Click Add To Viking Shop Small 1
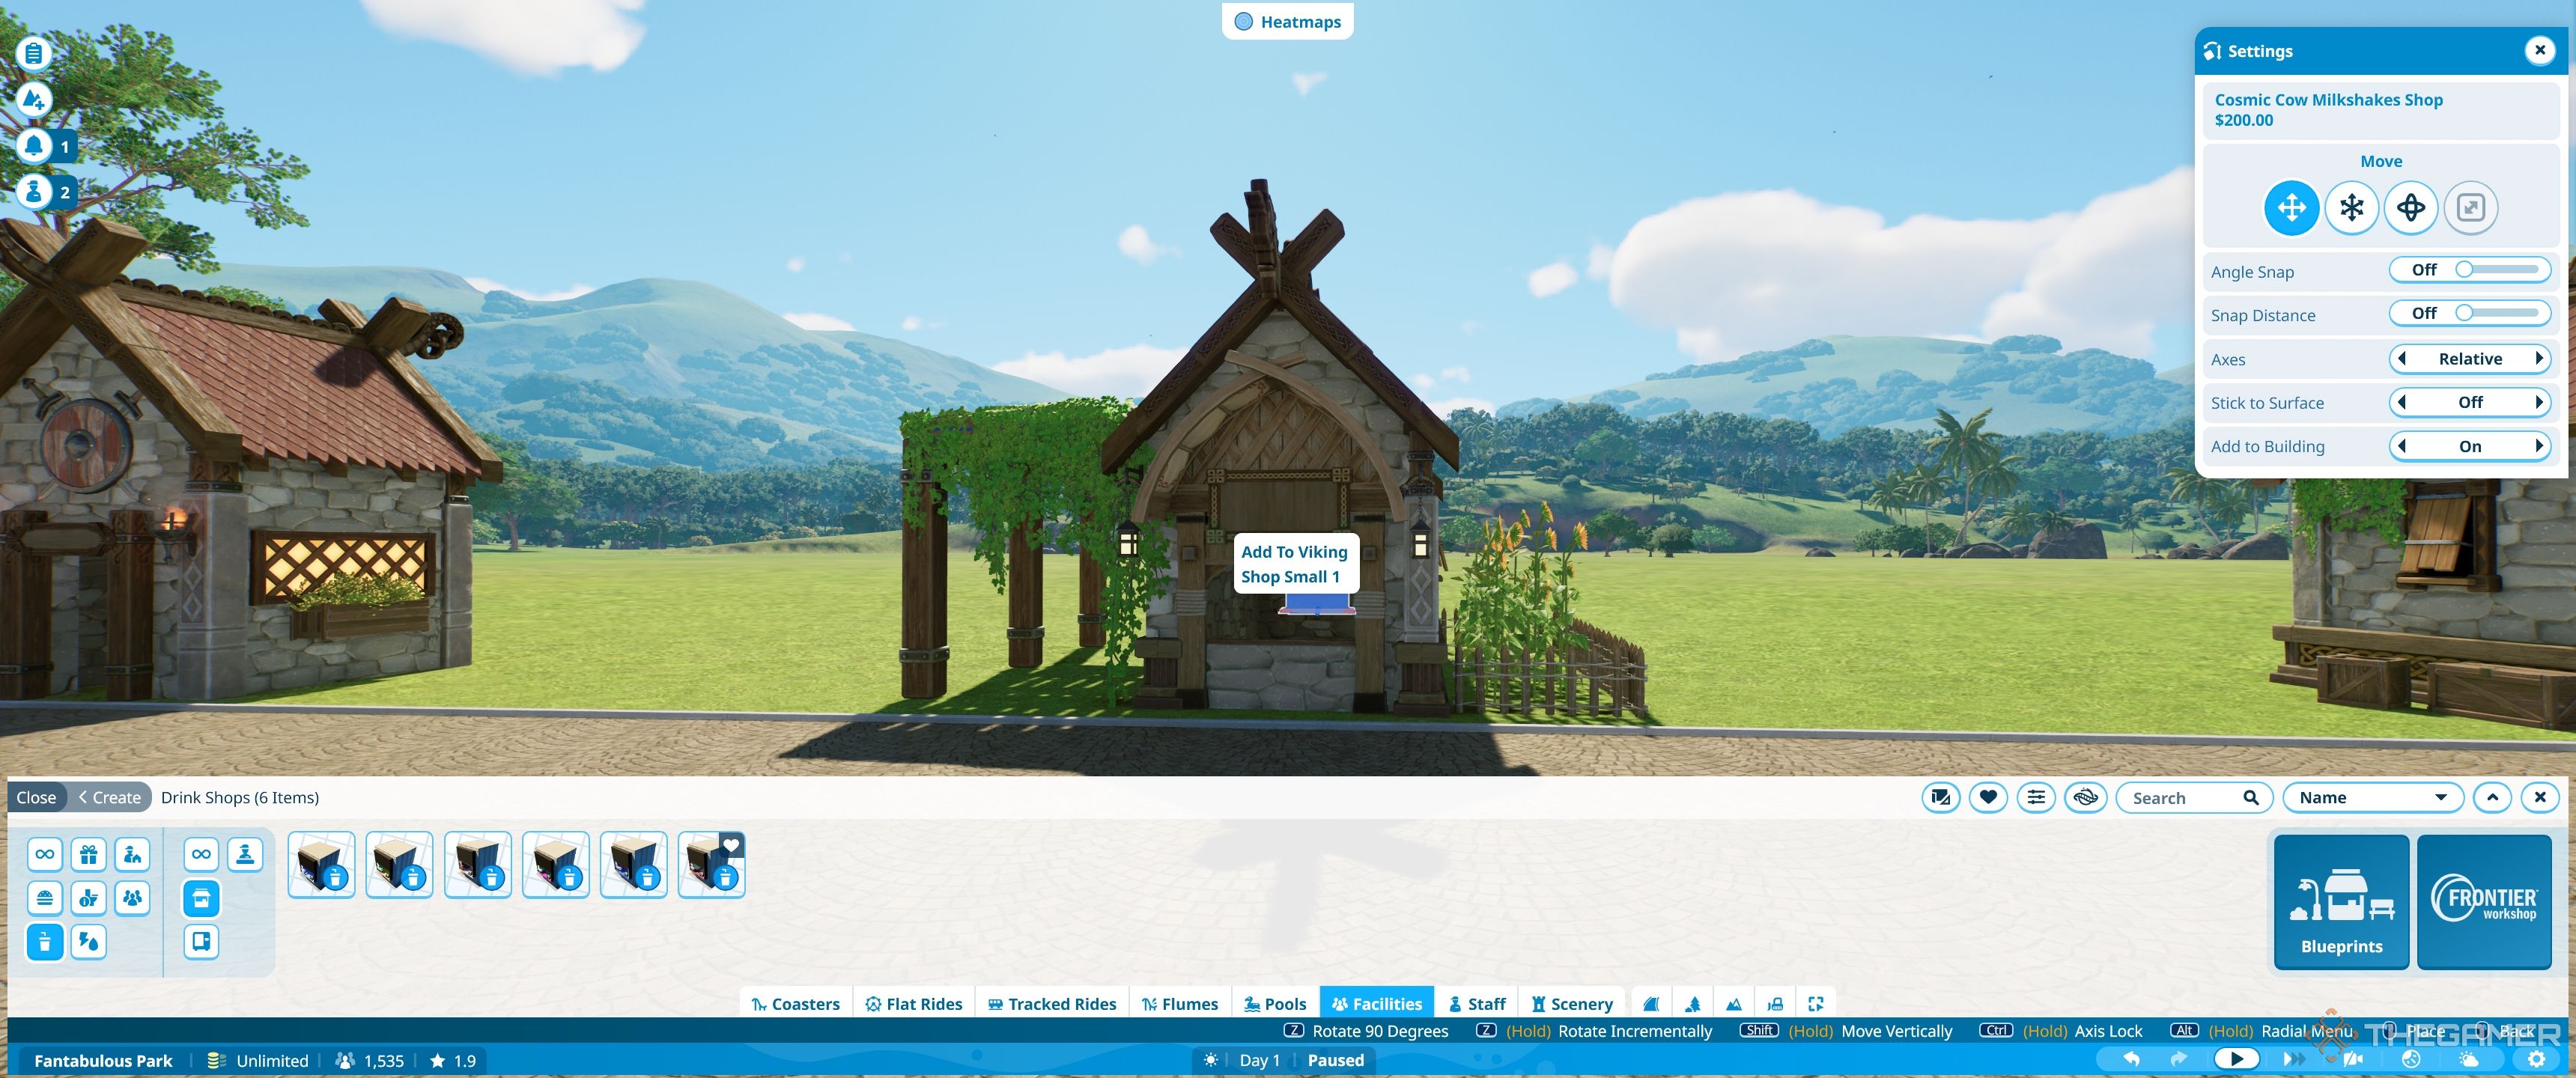2576x1078 pixels. point(1295,564)
